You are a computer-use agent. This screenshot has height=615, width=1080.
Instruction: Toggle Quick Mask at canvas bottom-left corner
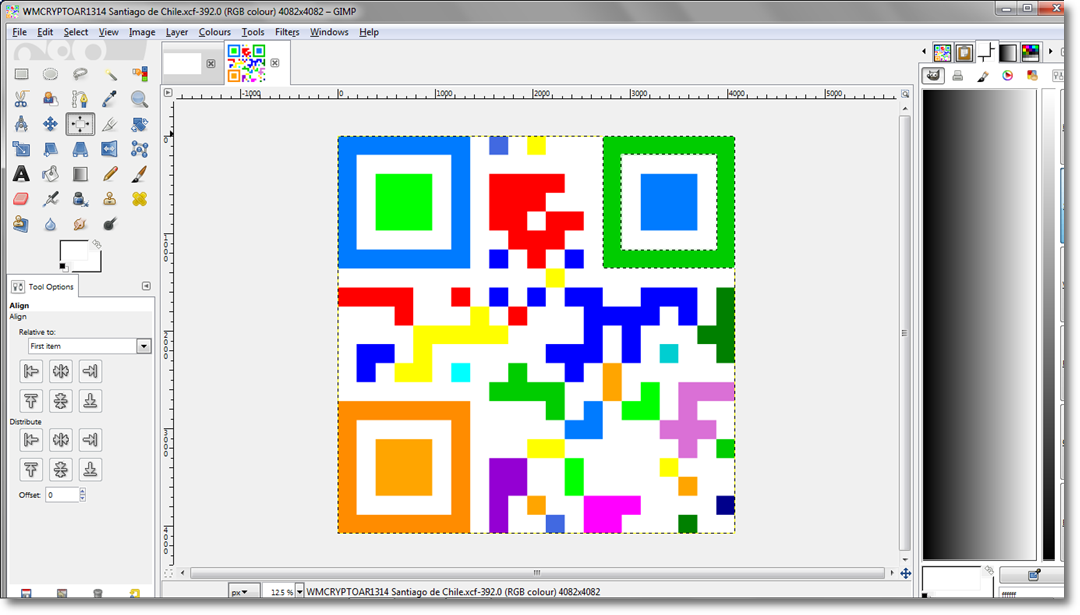168,573
